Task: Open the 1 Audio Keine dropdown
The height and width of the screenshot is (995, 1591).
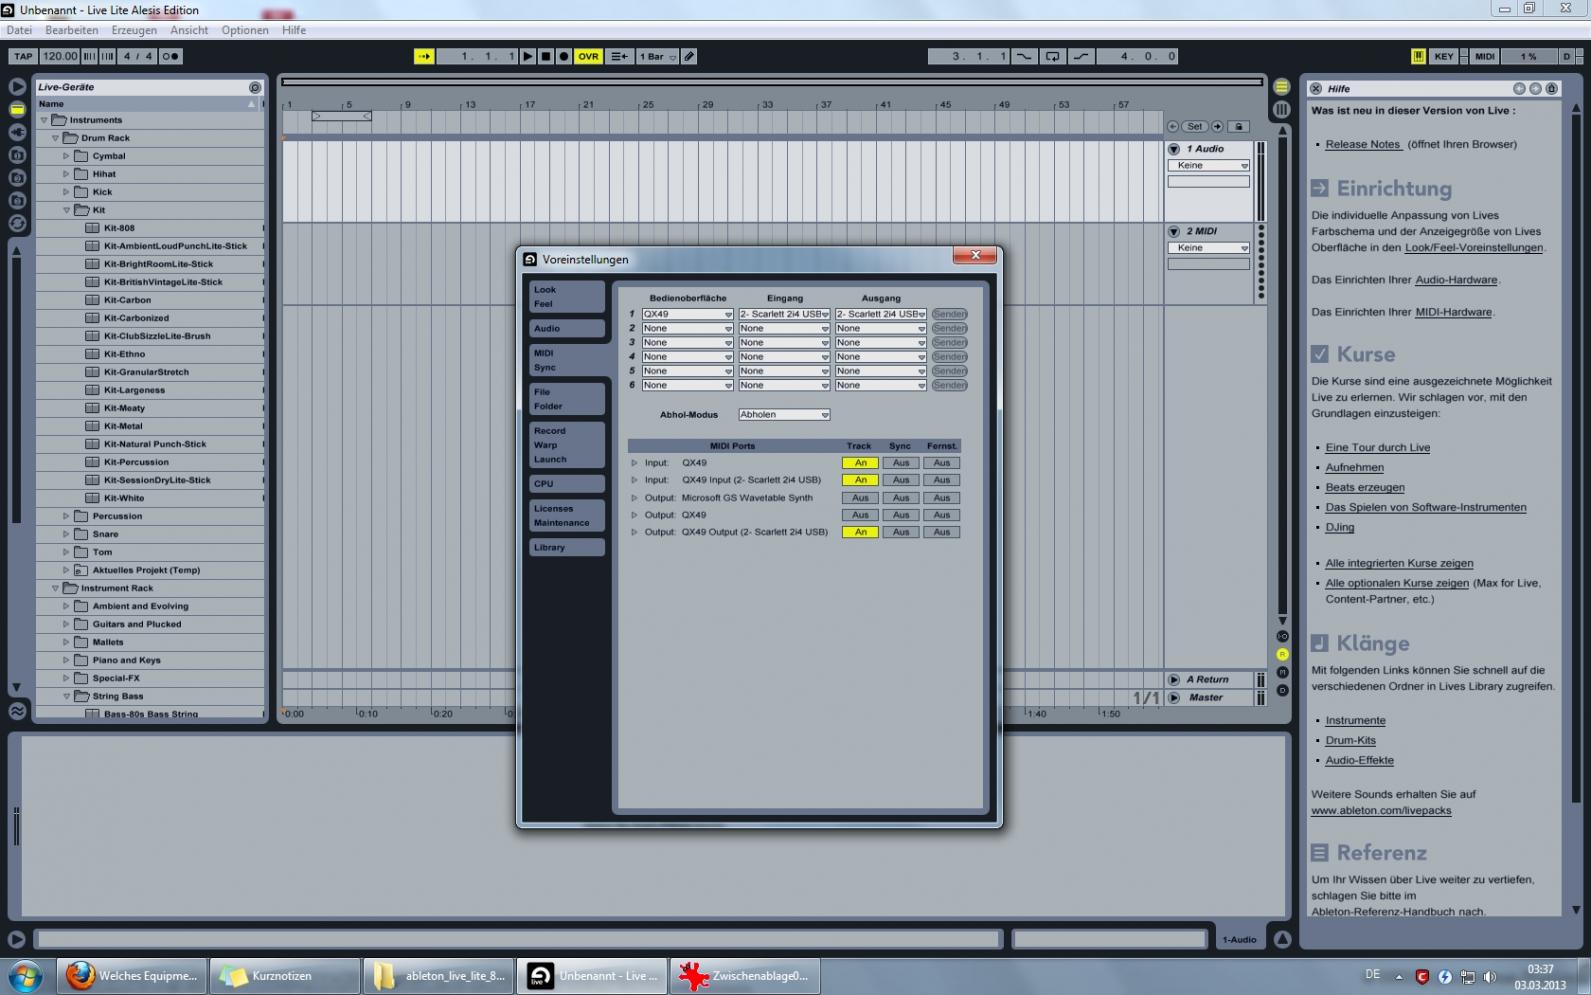Action: [x=1209, y=166]
